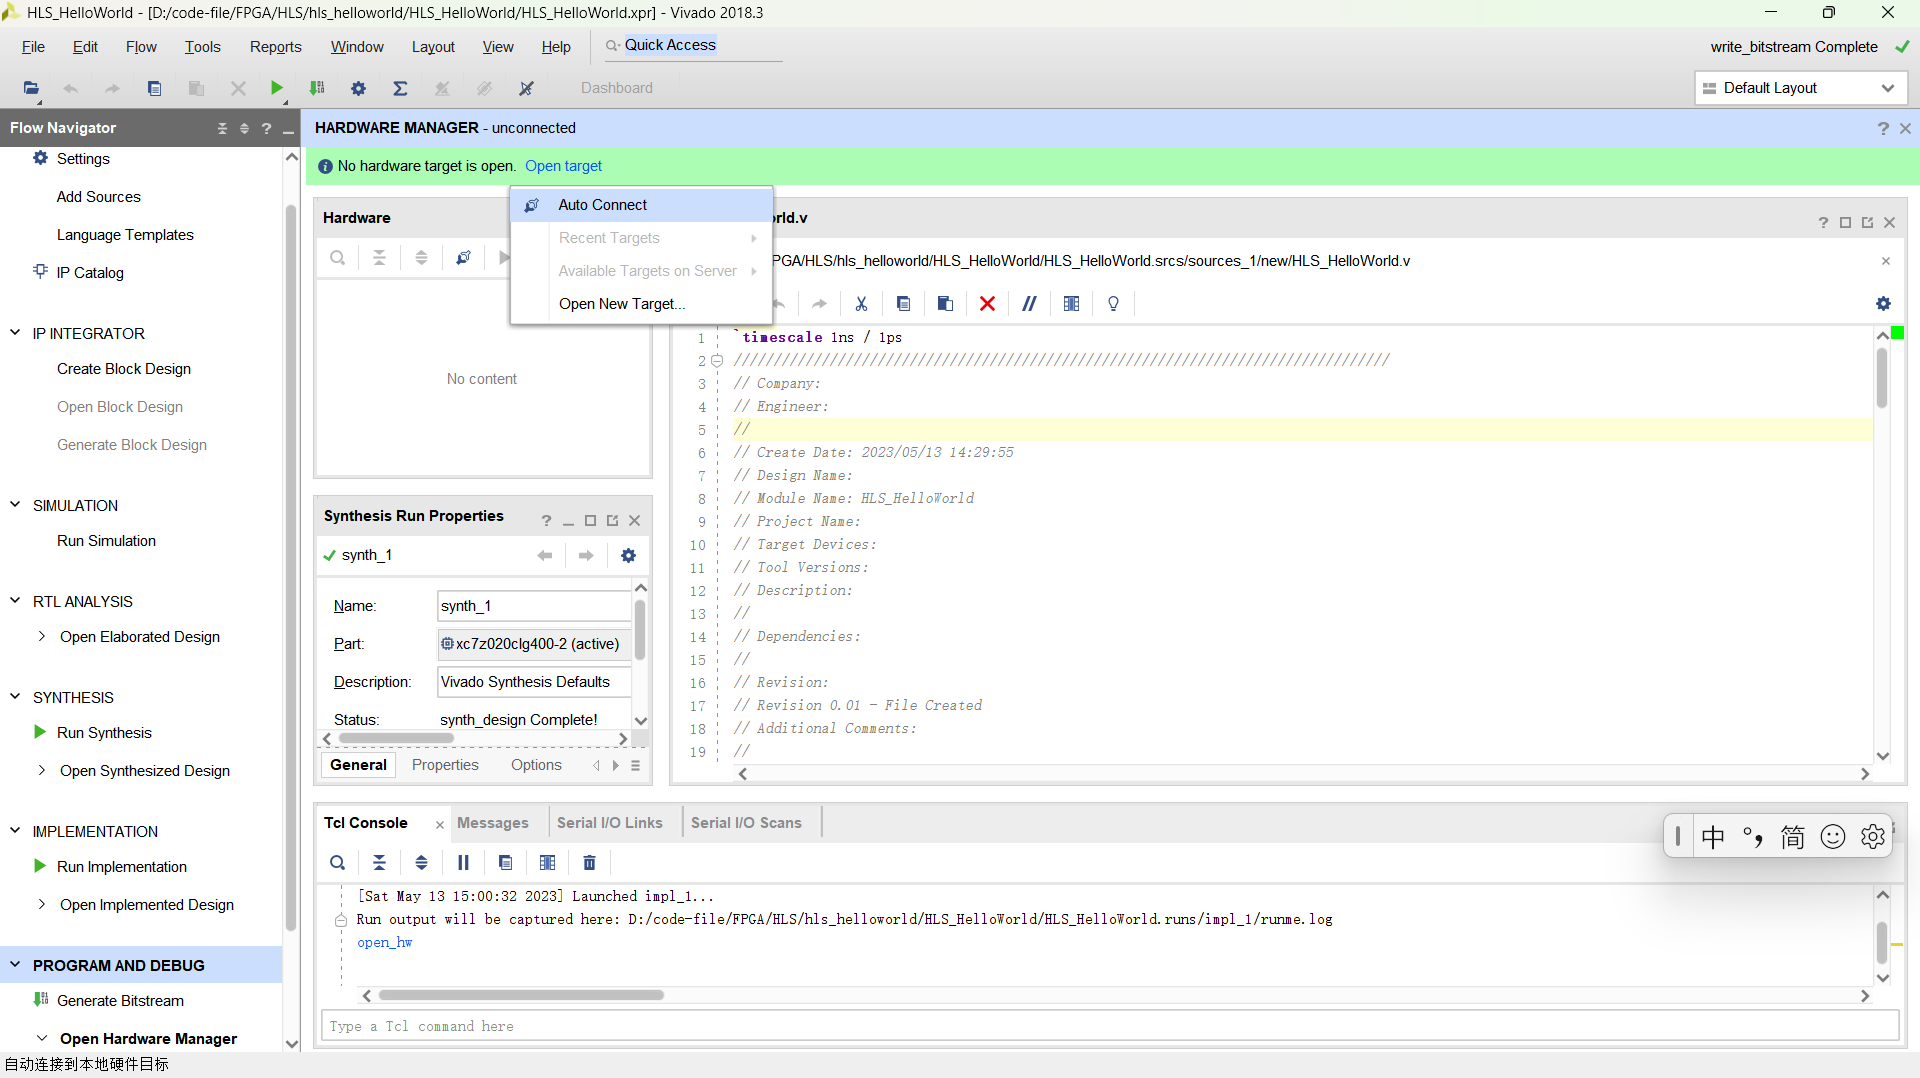Screen dimensions: 1920x1078
Task: Expand Open Elaborated Design
Action: 41,637
